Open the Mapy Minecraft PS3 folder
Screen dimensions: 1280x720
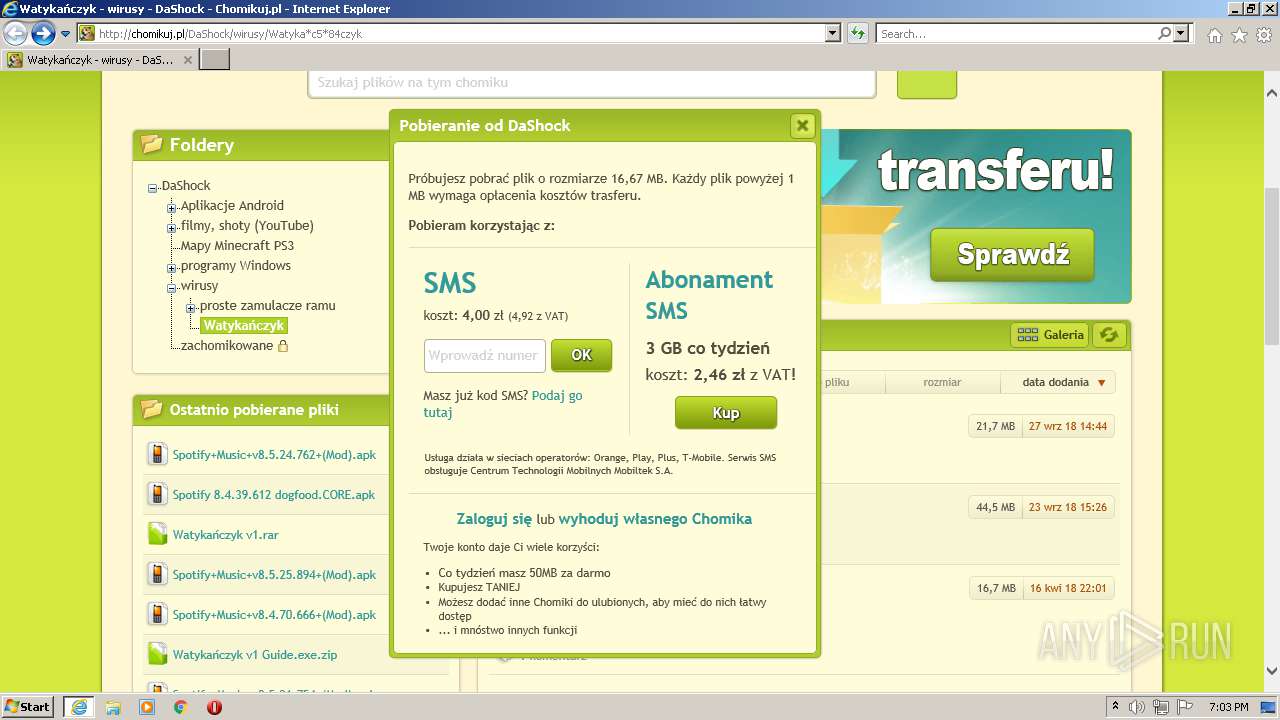(x=237, y=245)
